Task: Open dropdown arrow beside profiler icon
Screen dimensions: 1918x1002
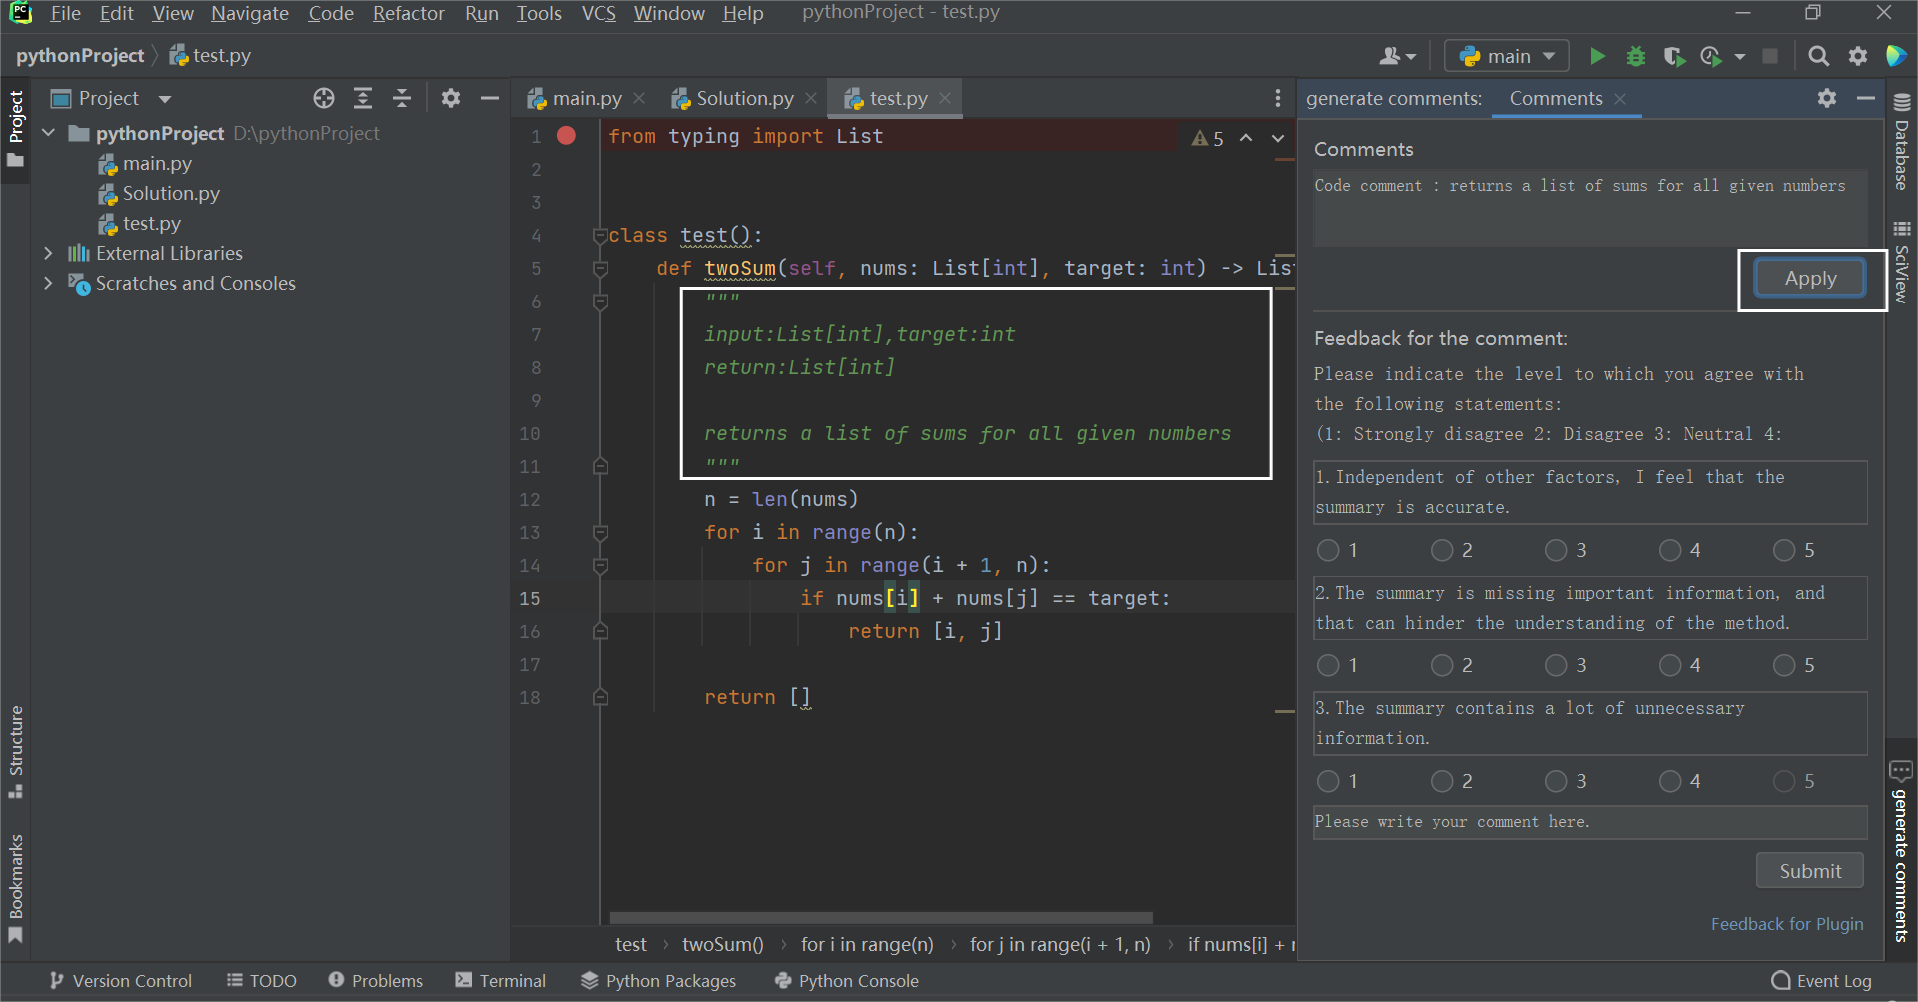Action: point(1740,56)
